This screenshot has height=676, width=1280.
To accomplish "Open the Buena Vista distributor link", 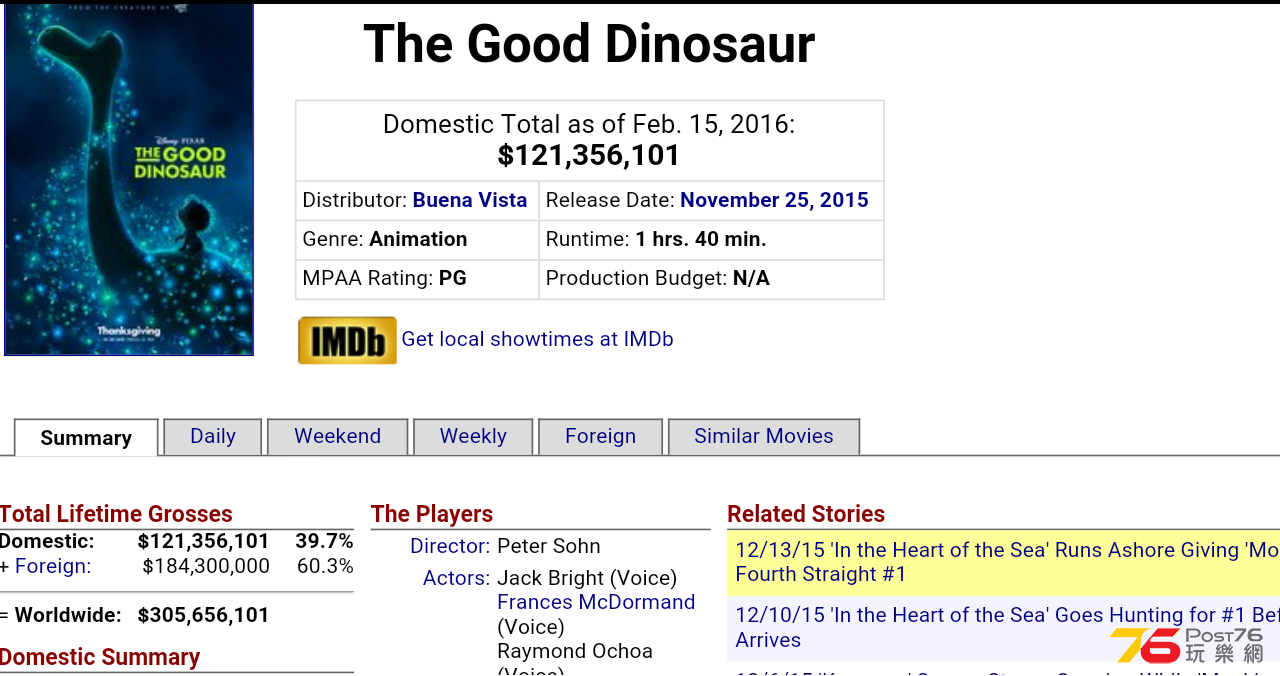I will 470,200.
